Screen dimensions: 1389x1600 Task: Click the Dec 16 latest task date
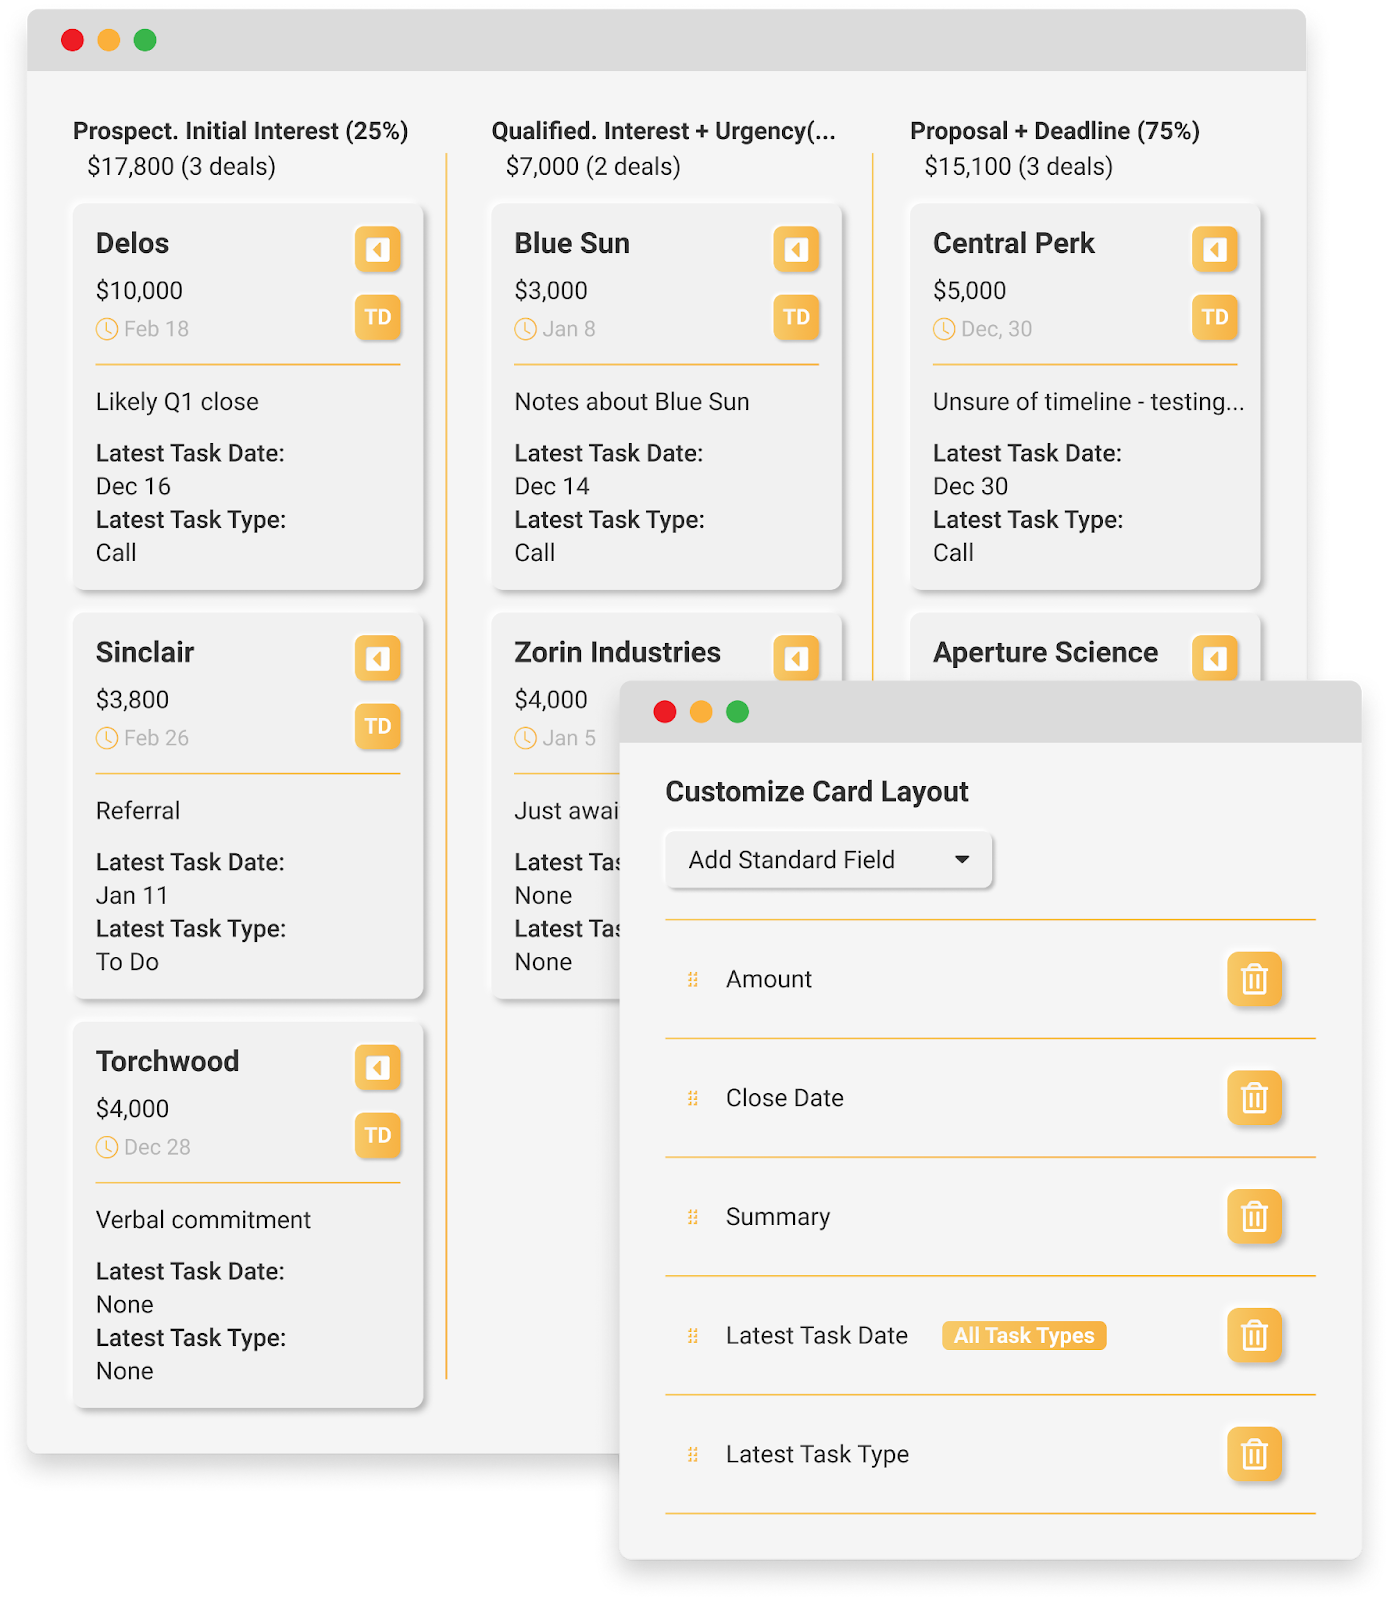tap(133, 486)
